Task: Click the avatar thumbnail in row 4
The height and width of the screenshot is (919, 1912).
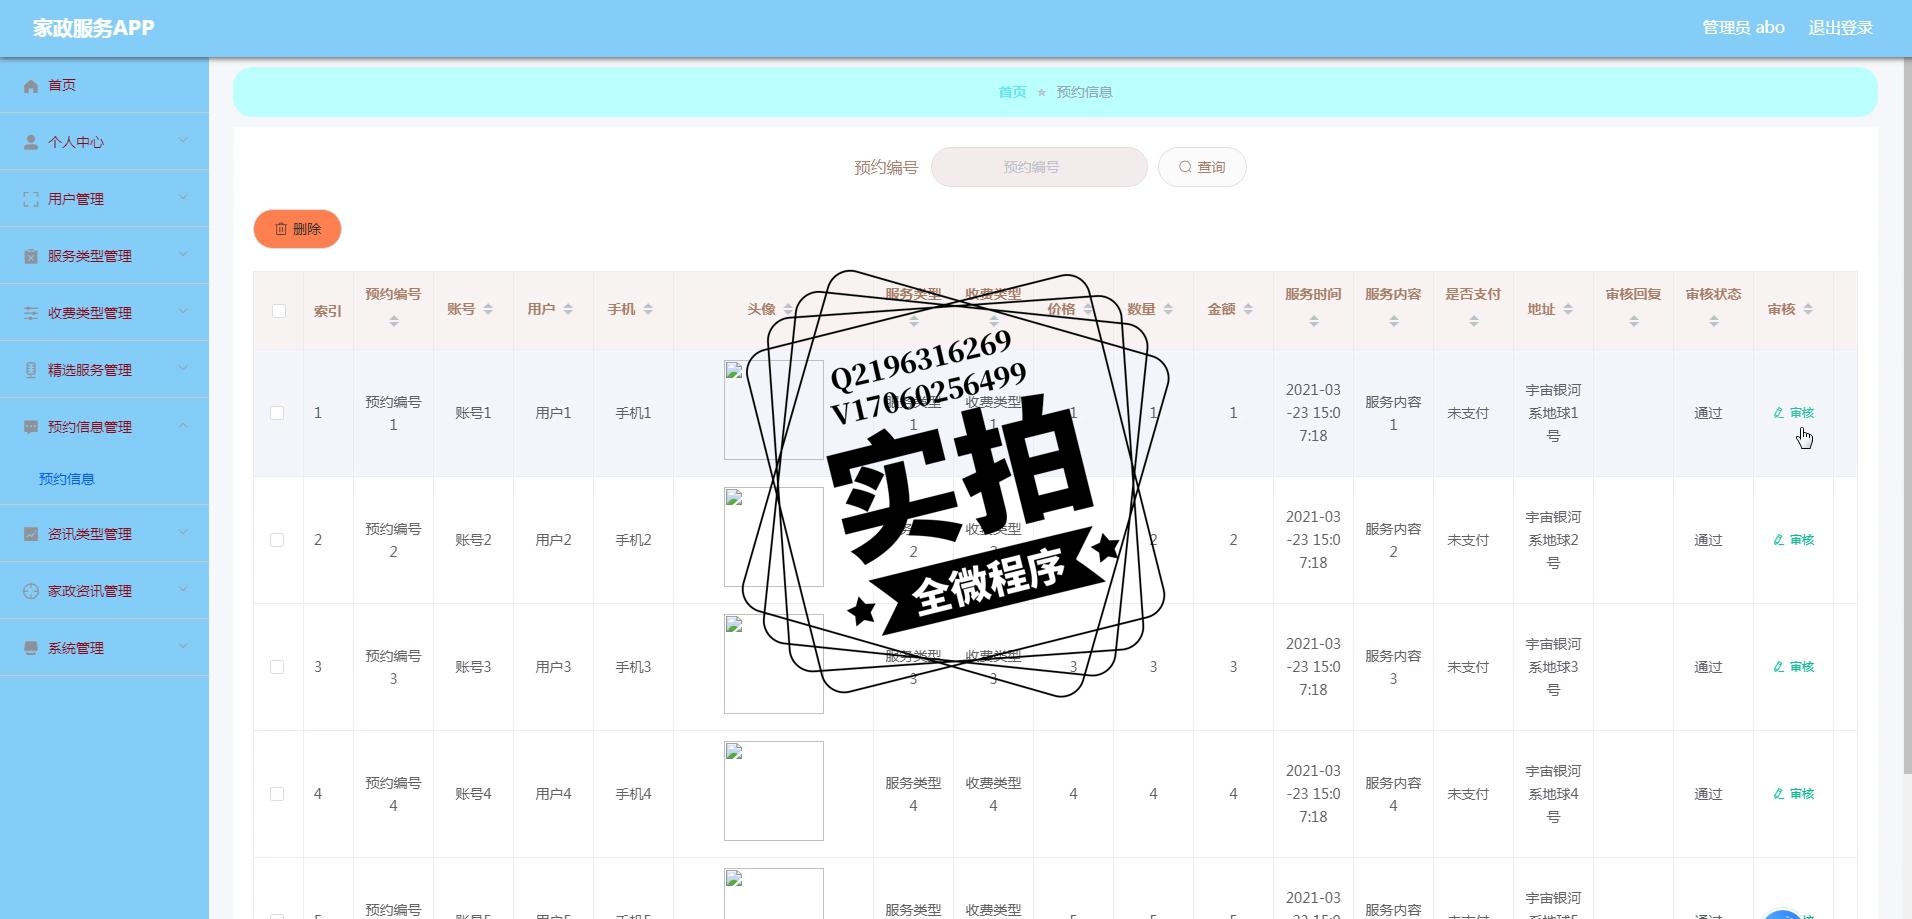Action: (x=774, y=791)
